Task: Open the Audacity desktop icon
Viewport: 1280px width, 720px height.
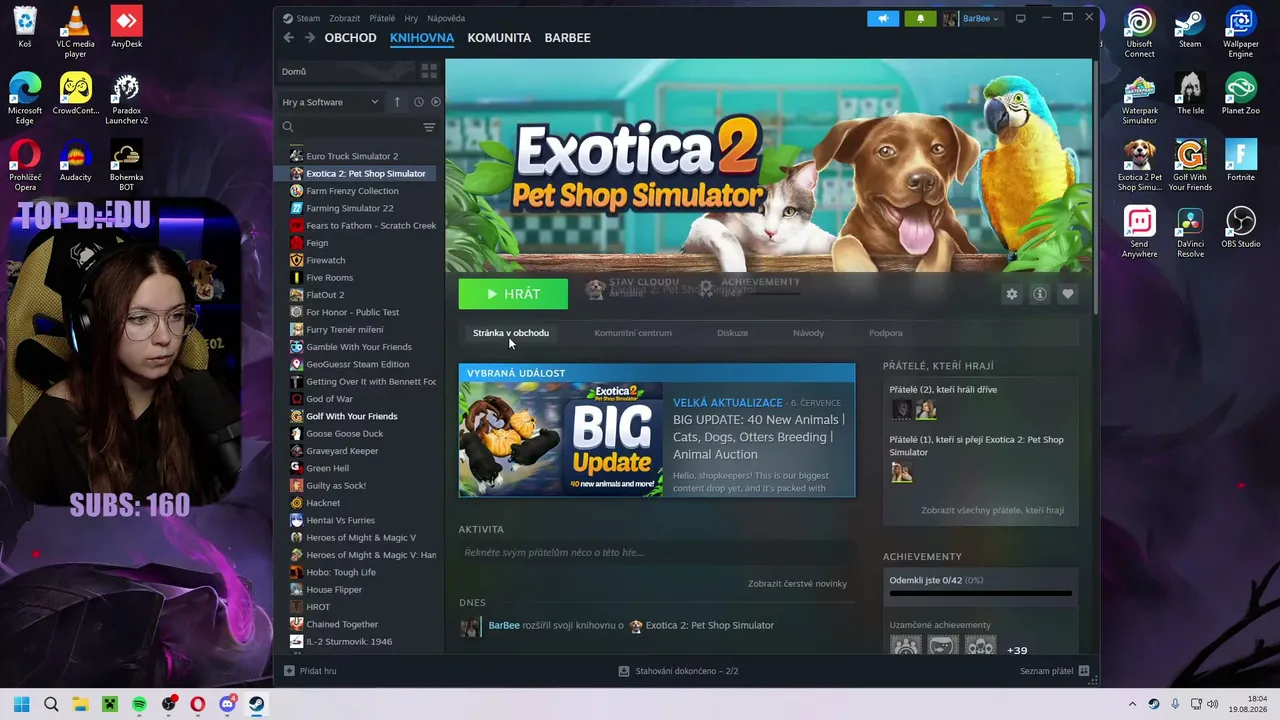Action: 75,161
